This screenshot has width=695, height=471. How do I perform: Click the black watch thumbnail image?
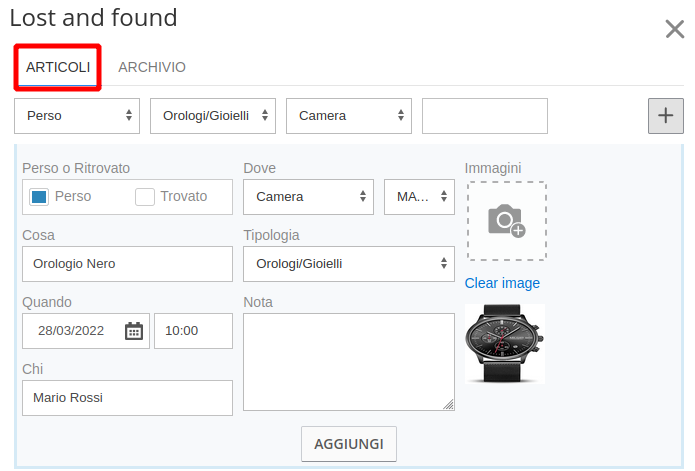505,344
